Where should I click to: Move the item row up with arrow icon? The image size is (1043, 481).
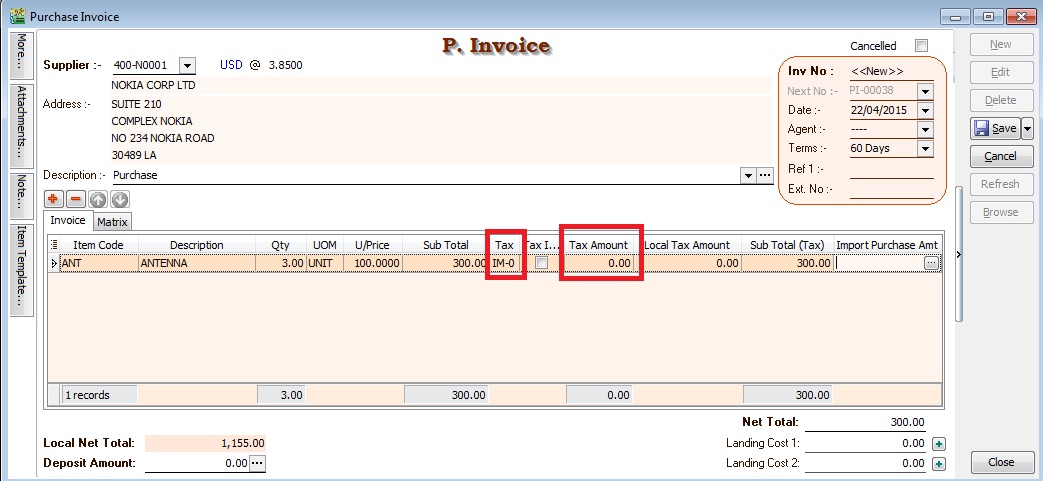click(x=98, y=200)
